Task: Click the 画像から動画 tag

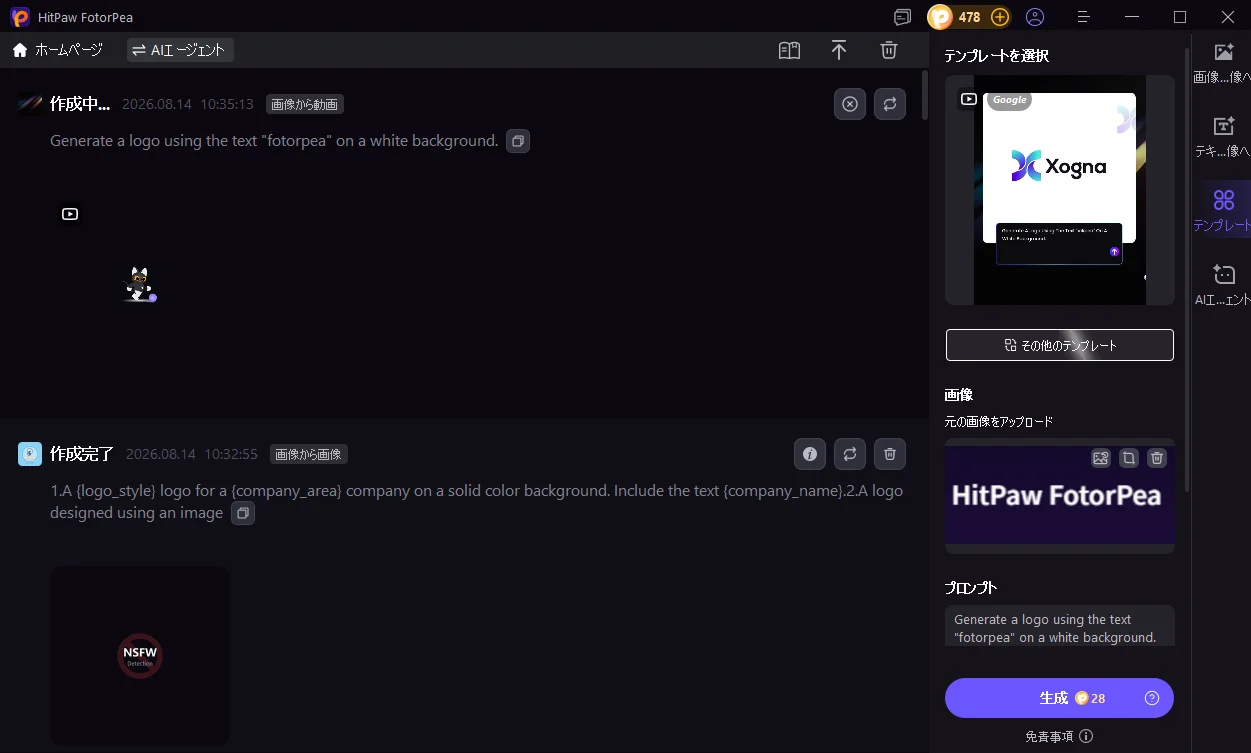Action: [305, 104]
